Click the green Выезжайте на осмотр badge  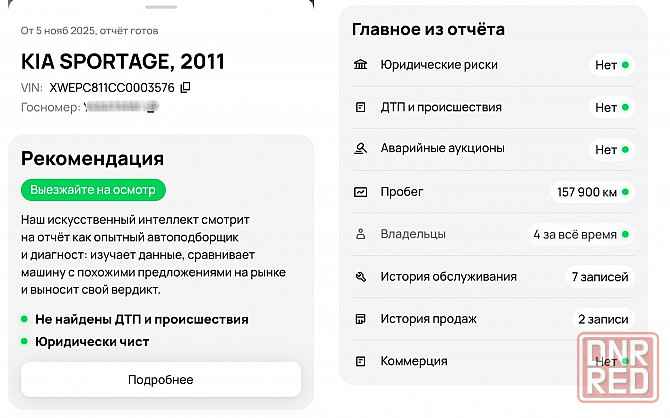click(93, 190)
